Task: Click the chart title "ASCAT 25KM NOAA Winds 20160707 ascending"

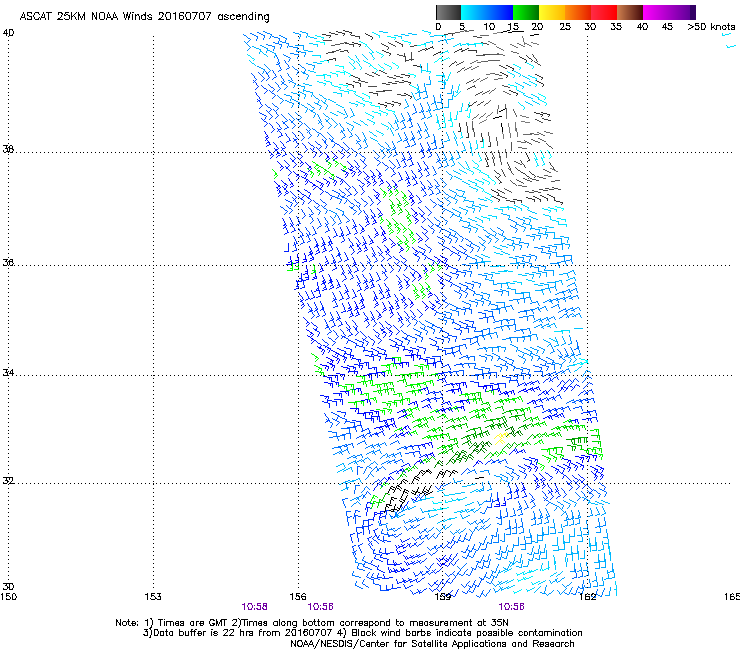Action: point(144,17)
